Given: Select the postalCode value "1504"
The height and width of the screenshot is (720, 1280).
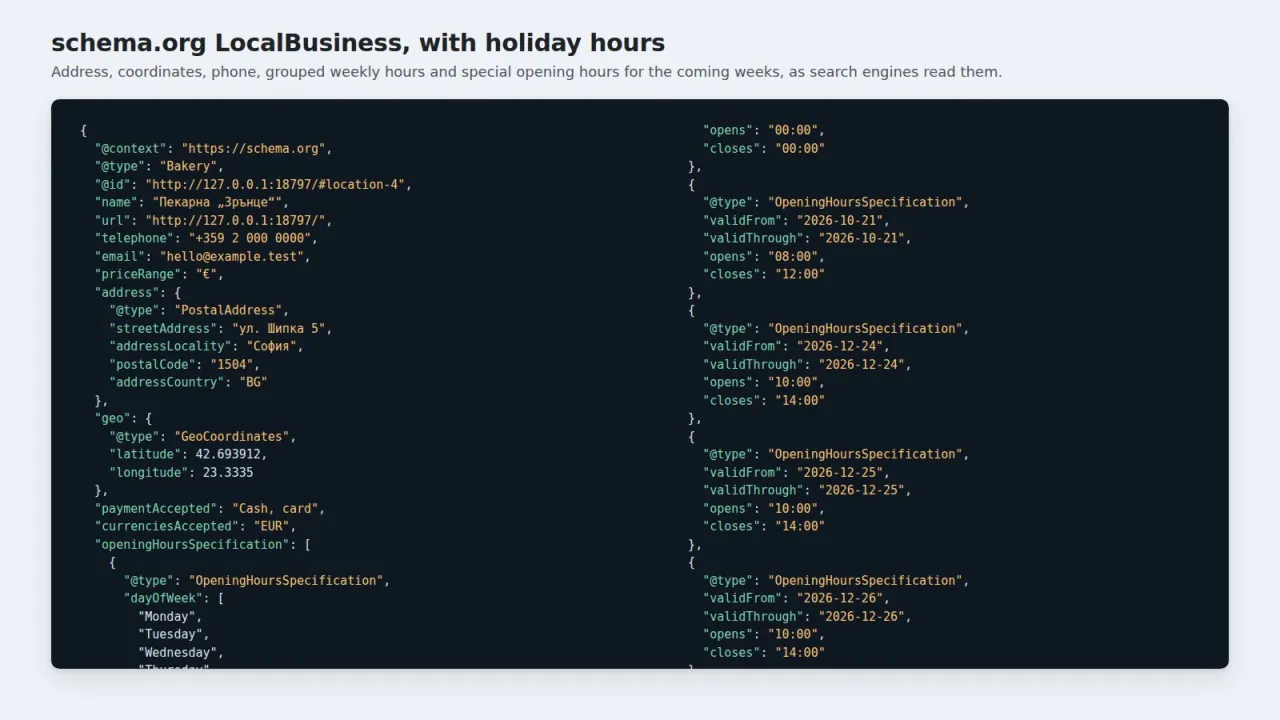Looking at the screenshot, I should click(x=231, y=364).
